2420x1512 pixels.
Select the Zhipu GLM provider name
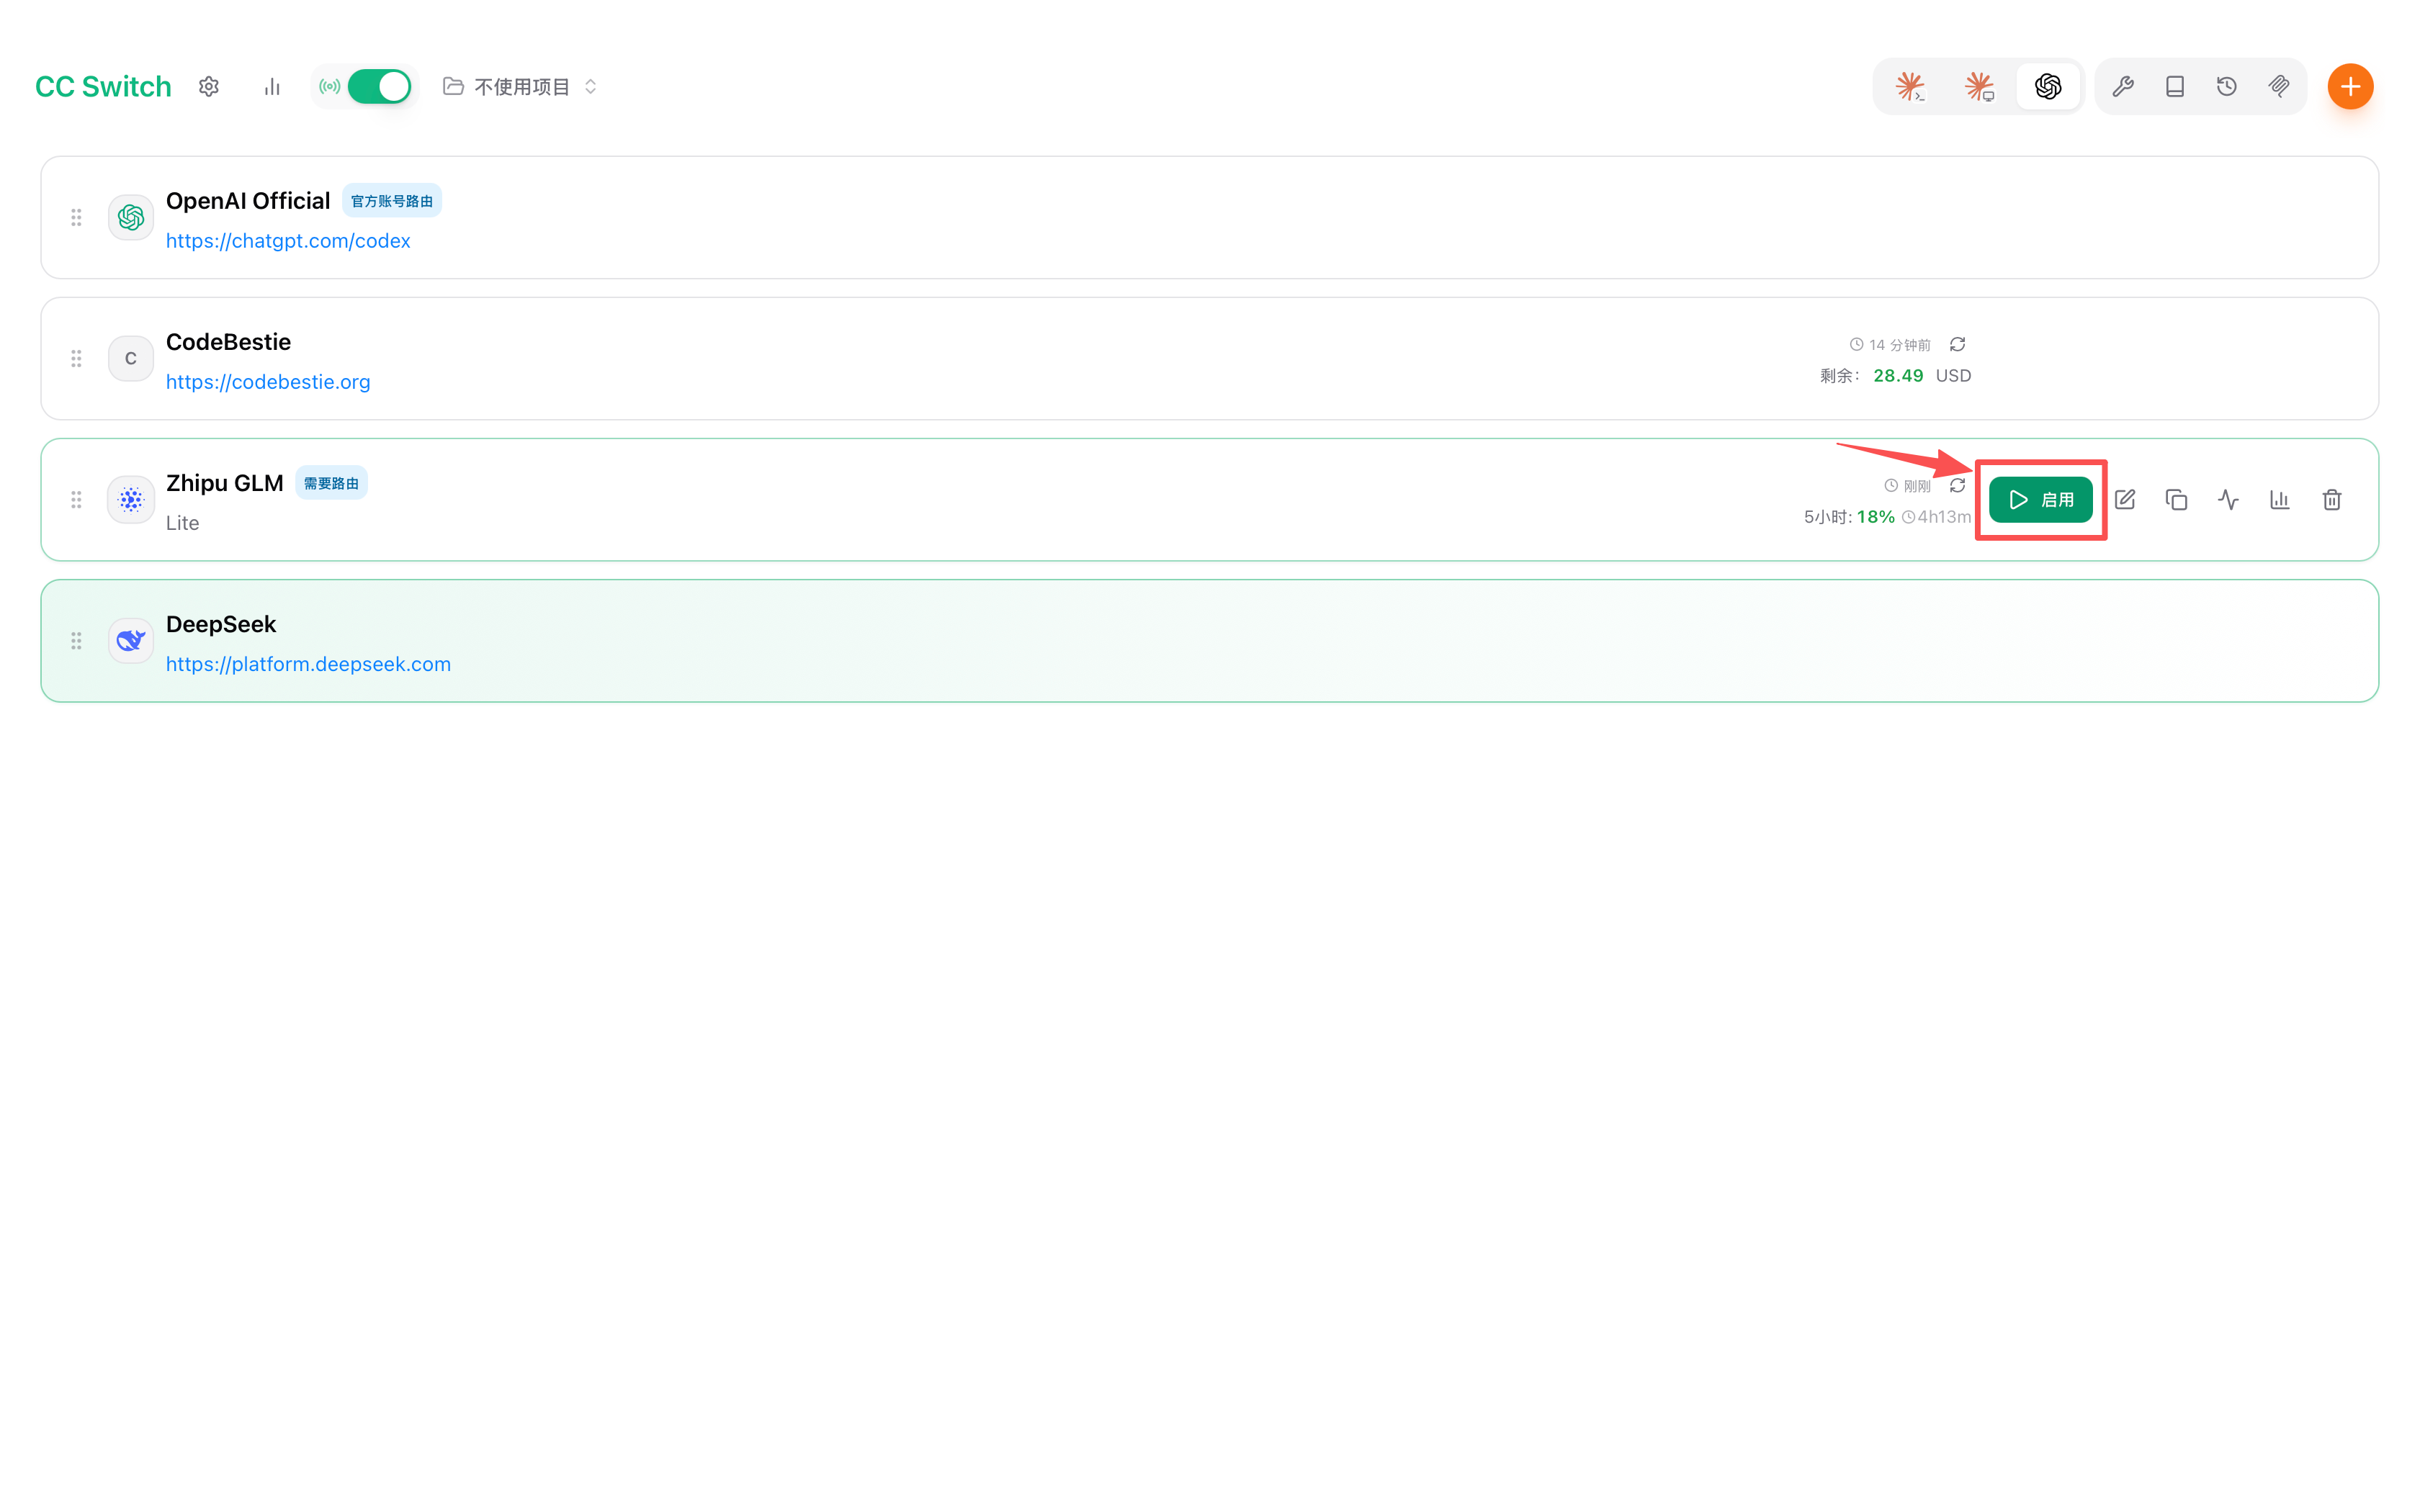tap(225, 483)
